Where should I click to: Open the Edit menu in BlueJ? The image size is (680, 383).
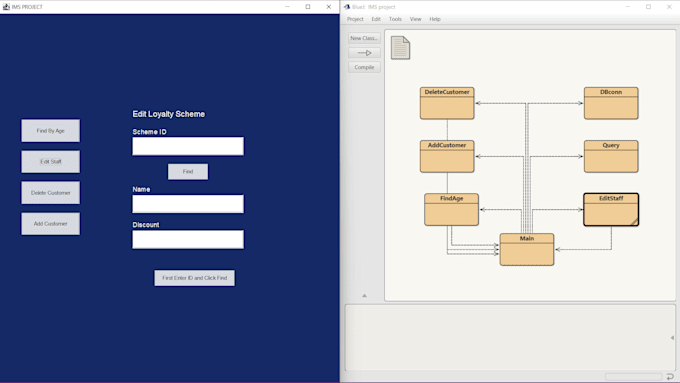(x=376, y=19)
